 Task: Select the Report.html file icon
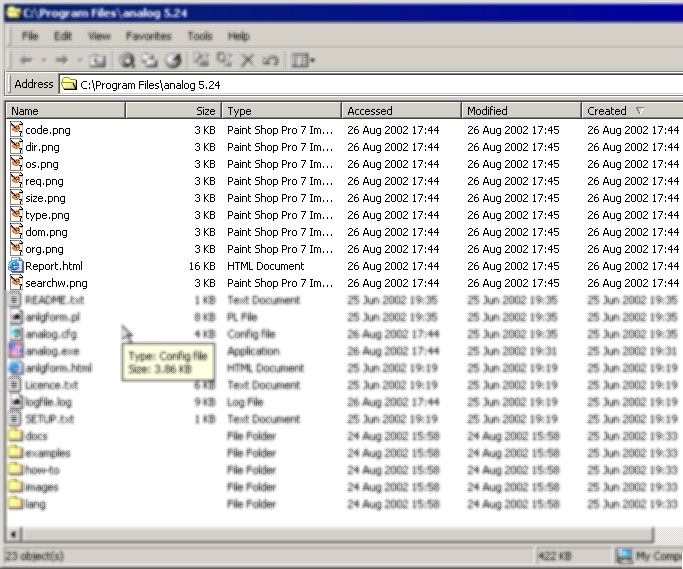[x=16, y=266]
